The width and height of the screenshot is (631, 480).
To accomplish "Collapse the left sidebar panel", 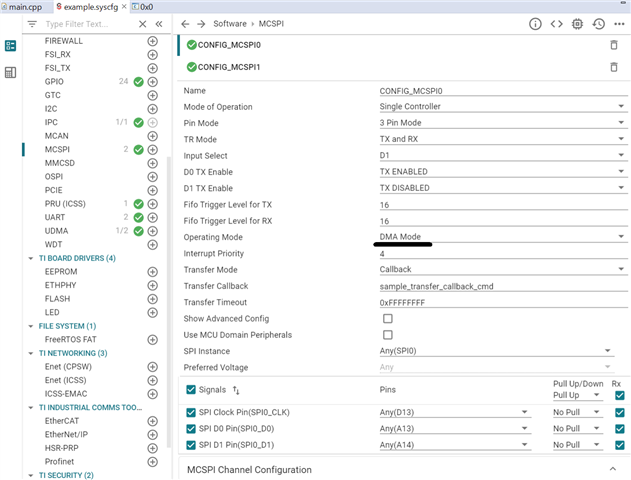I will pos(159,23).
